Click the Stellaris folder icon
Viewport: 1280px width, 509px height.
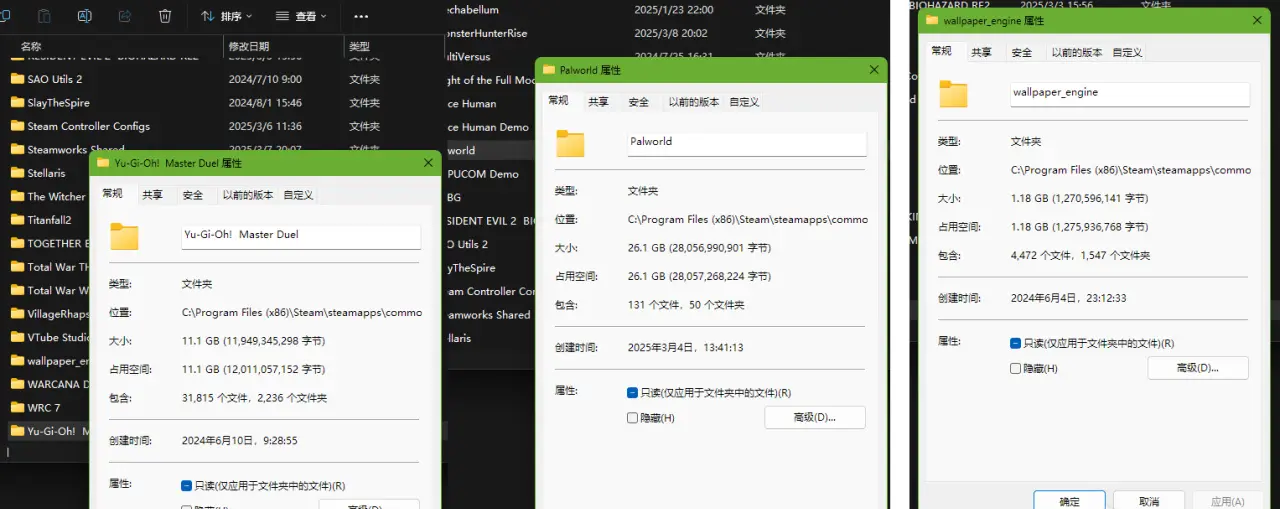click(17, 173)
